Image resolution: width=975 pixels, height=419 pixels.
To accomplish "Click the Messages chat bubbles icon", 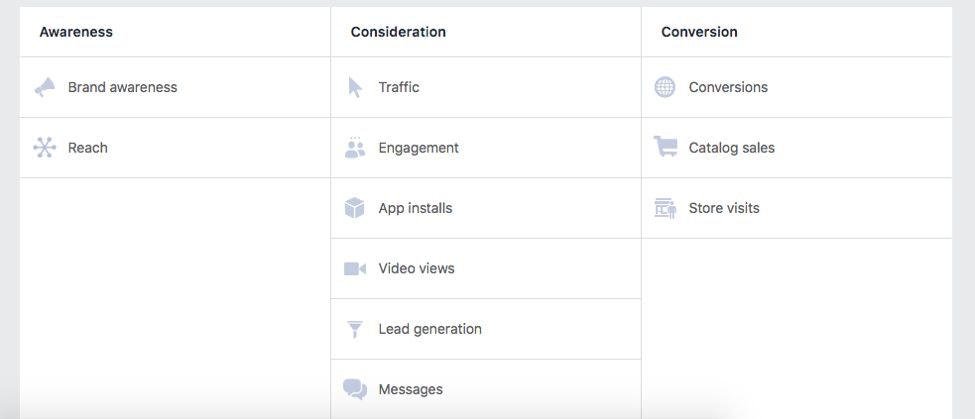I will coord(355,389).
